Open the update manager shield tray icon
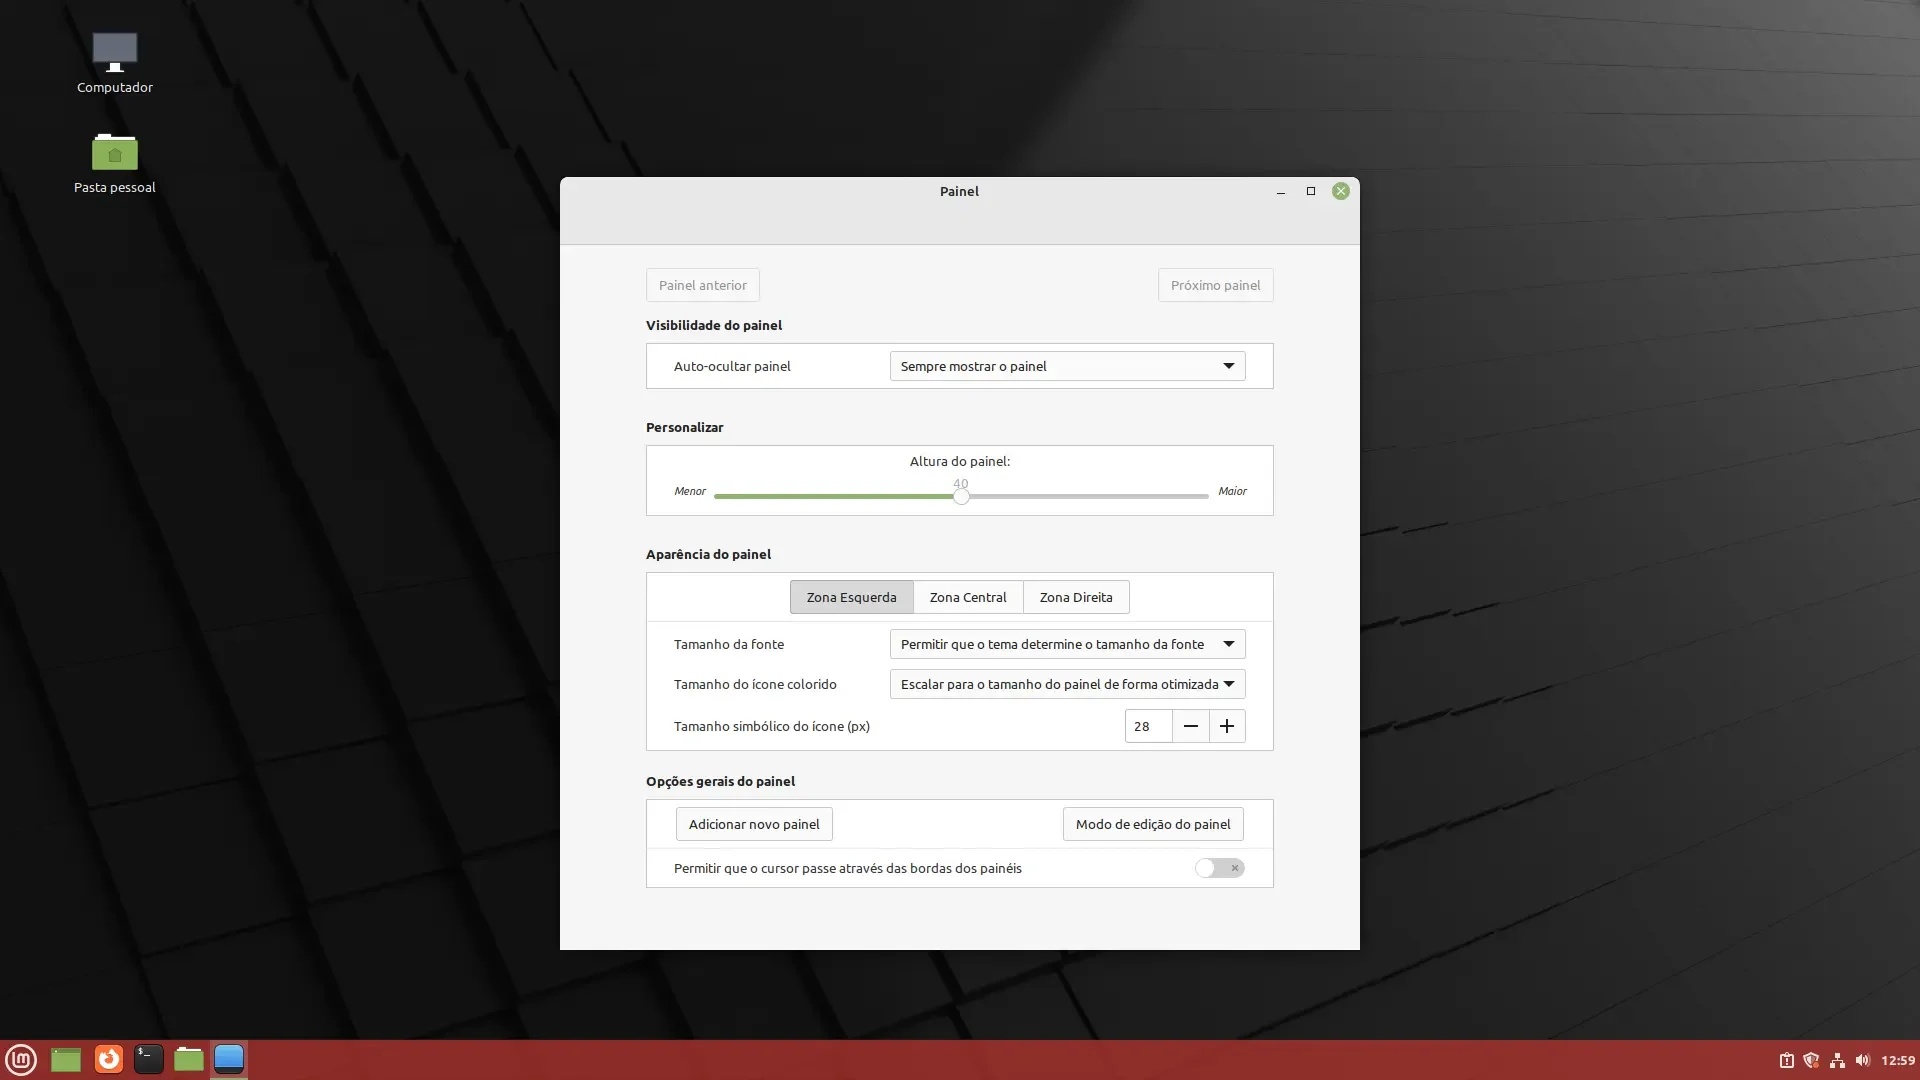1920x1080 pixels. [1811, 1060]
